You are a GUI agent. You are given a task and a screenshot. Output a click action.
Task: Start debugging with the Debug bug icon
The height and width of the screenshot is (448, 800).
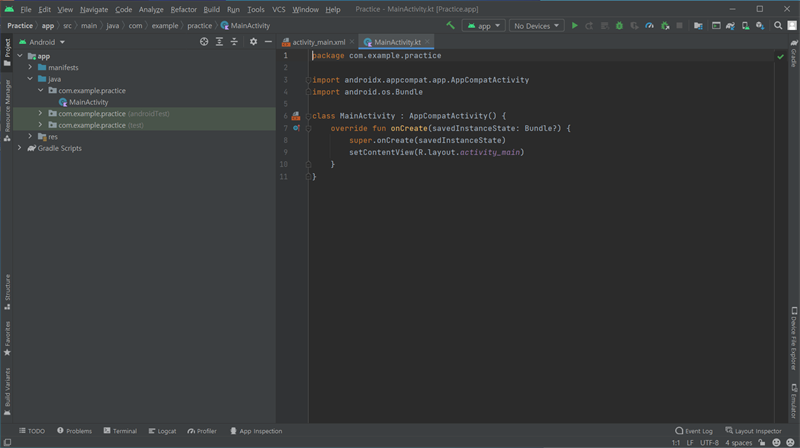click(619, 26)
